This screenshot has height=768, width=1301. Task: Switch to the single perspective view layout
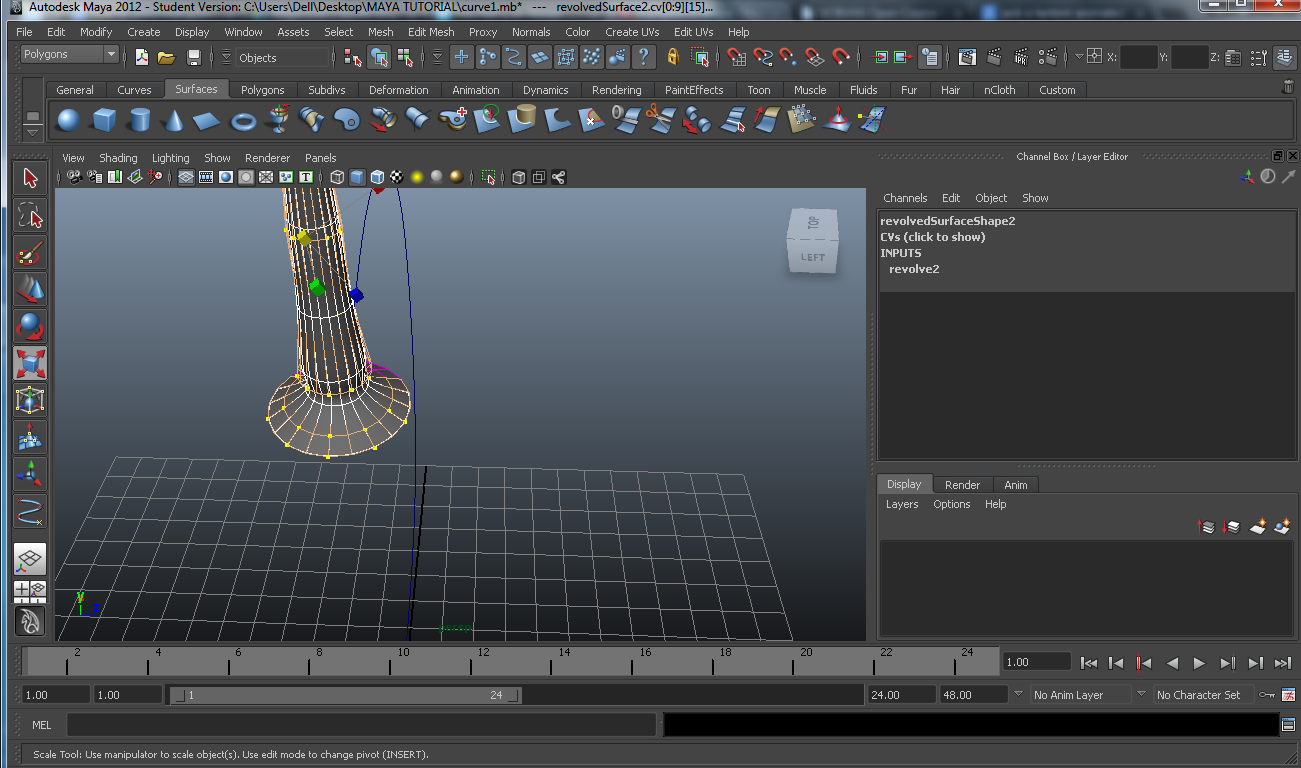click(30, 560)
